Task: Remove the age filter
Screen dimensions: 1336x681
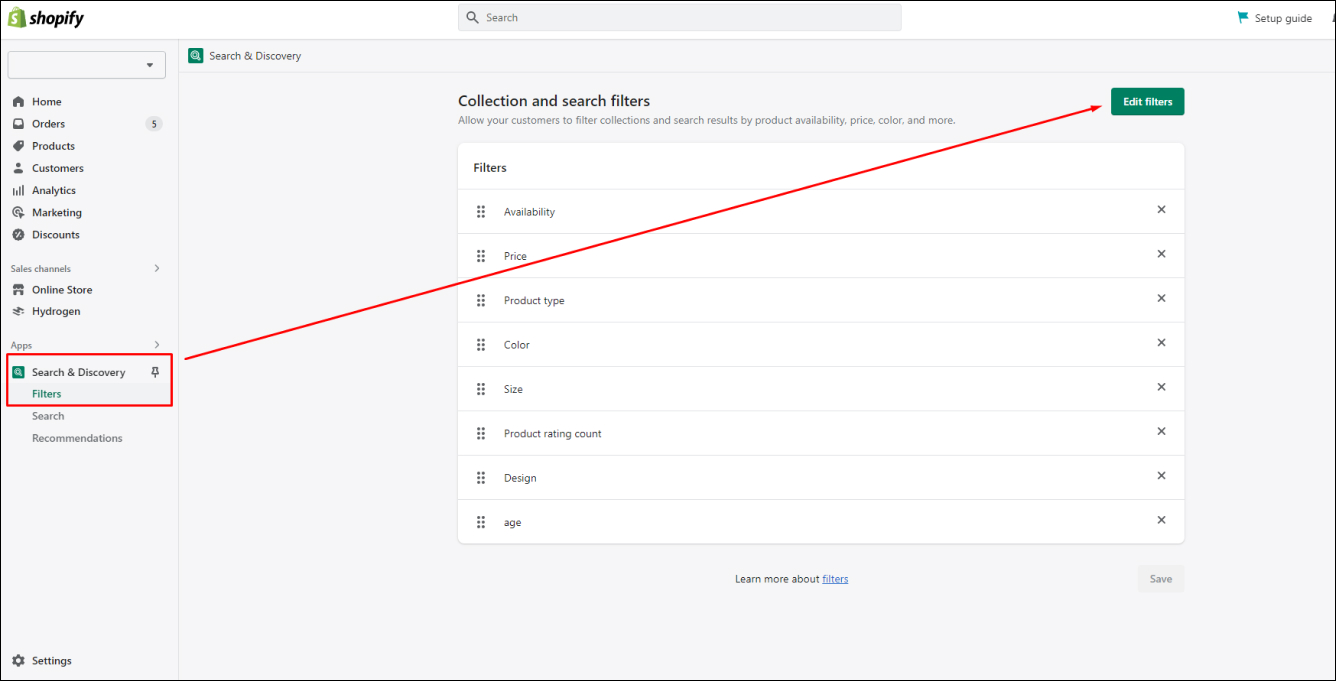Action: click(1161, 520)
